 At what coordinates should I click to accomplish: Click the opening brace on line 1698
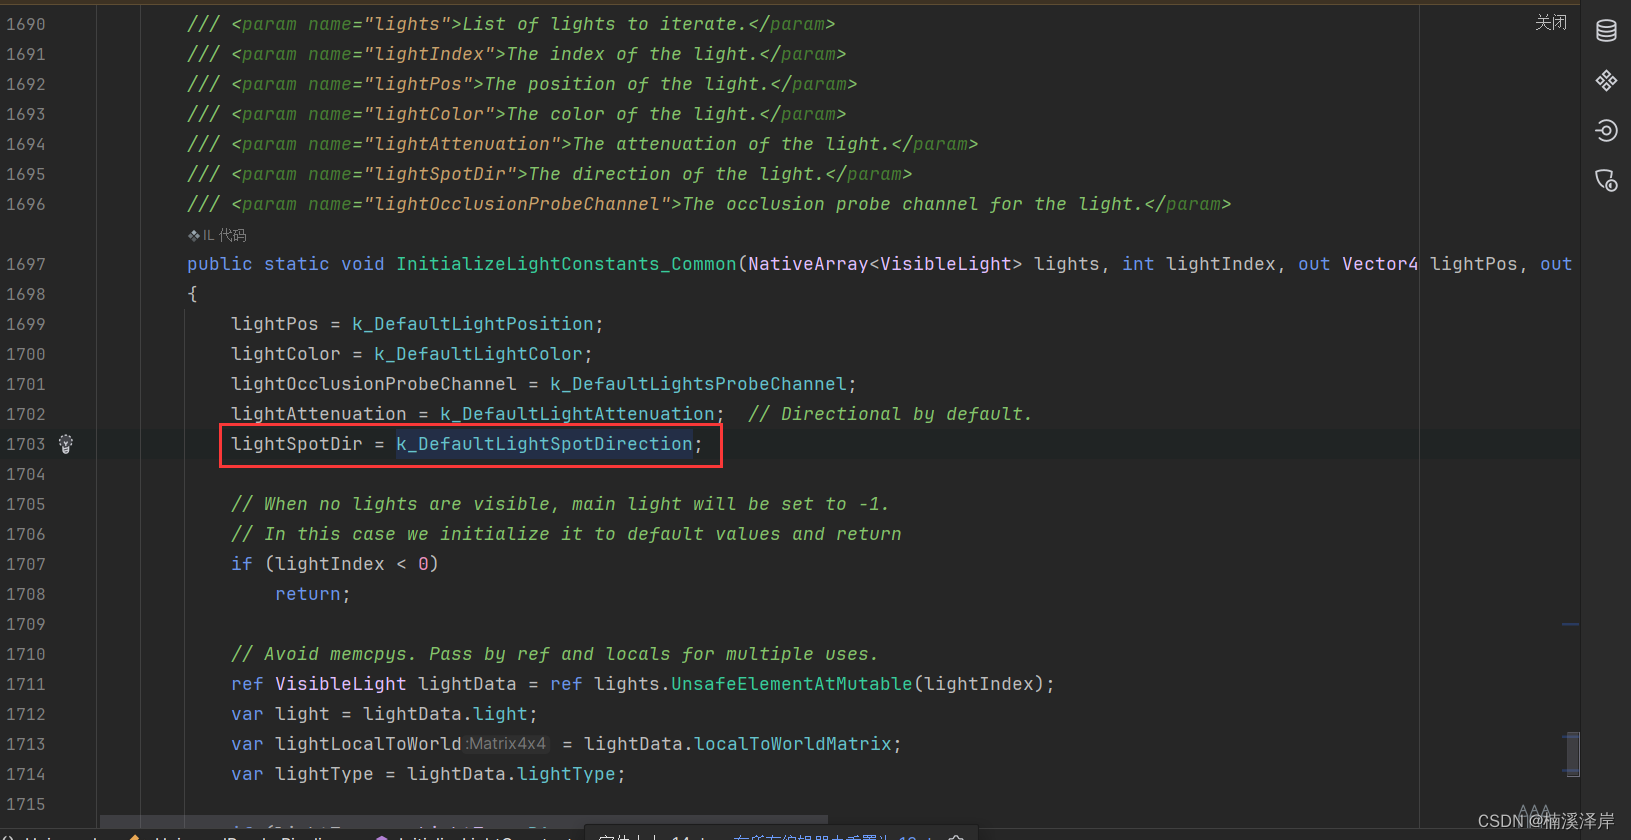click(x=193, y=294)
